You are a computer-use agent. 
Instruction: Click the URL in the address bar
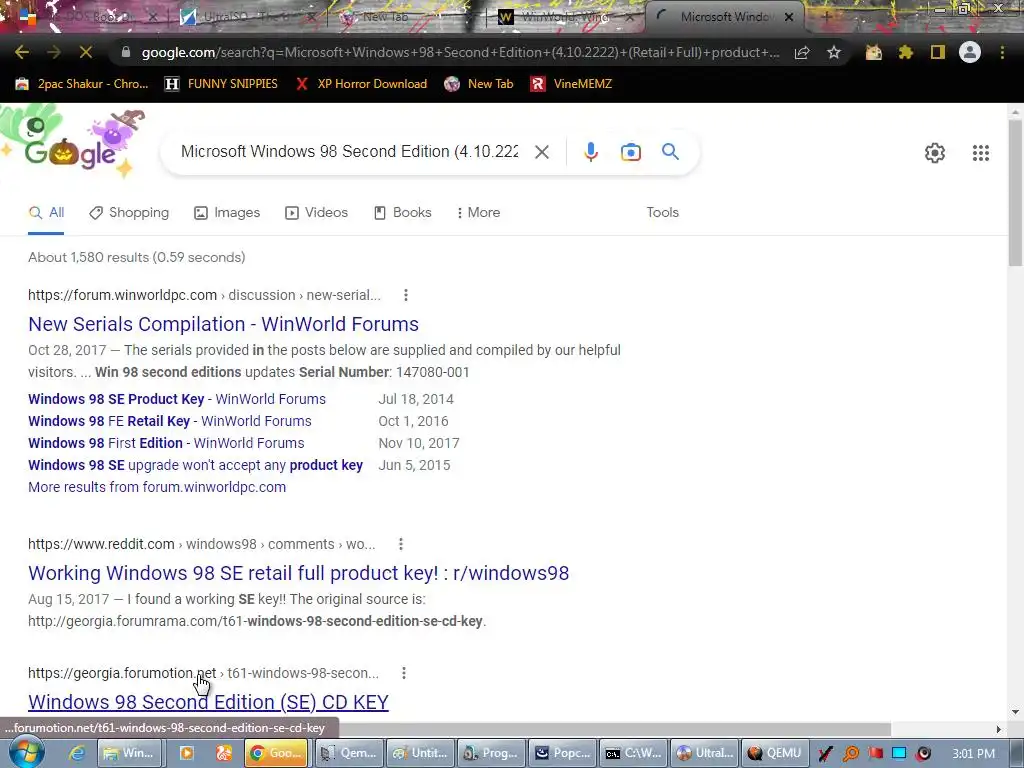[x=460, y=52]
